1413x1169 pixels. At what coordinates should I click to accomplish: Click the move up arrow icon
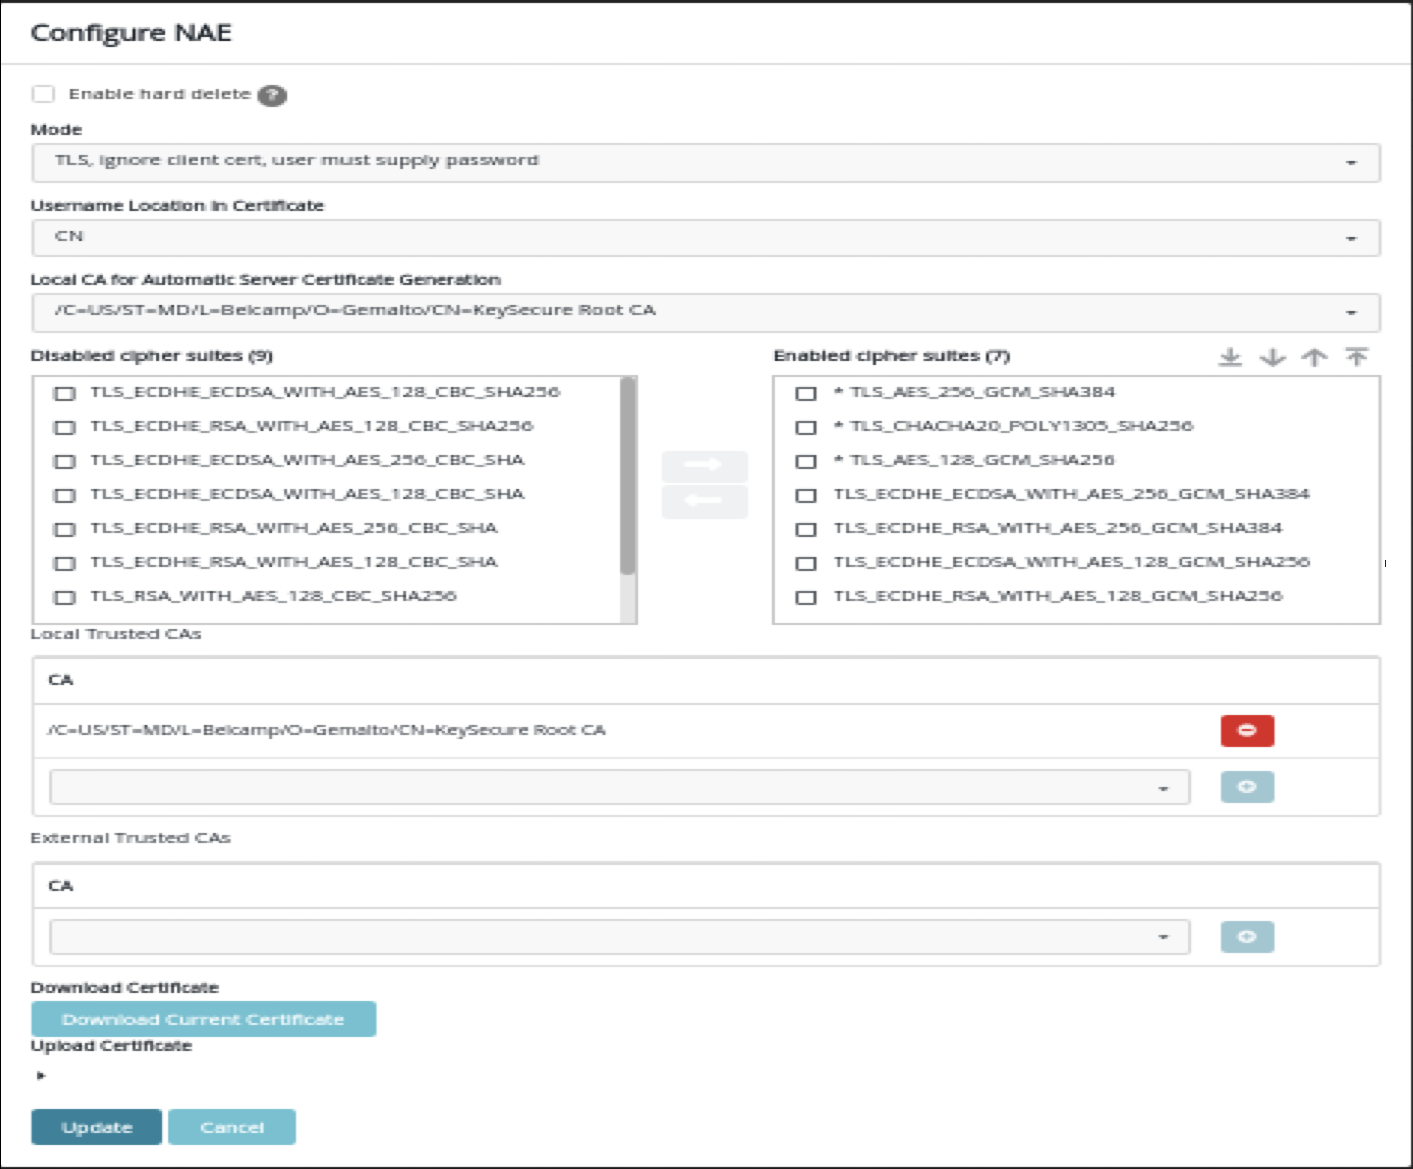1314,357
